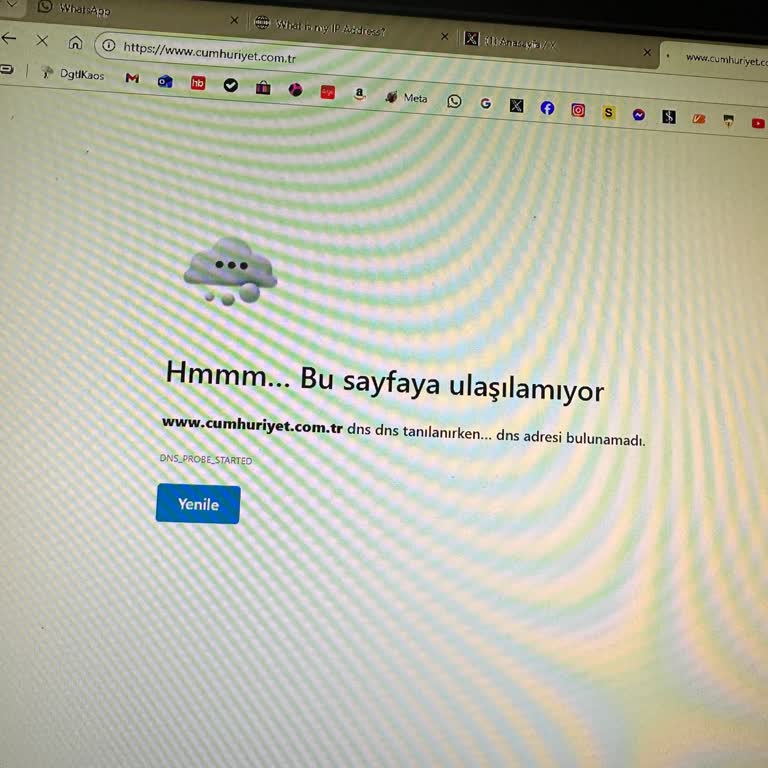Open the Outlook bookmark icon

pos(165,81)
